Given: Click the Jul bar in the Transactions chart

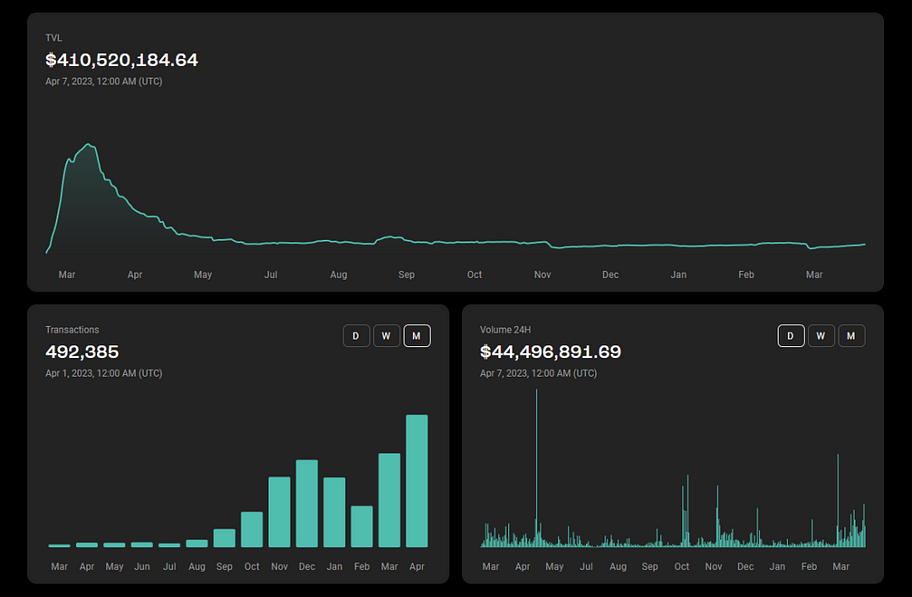Looking at the screenshot, I should pyautogui.click(x=169, y=545).
